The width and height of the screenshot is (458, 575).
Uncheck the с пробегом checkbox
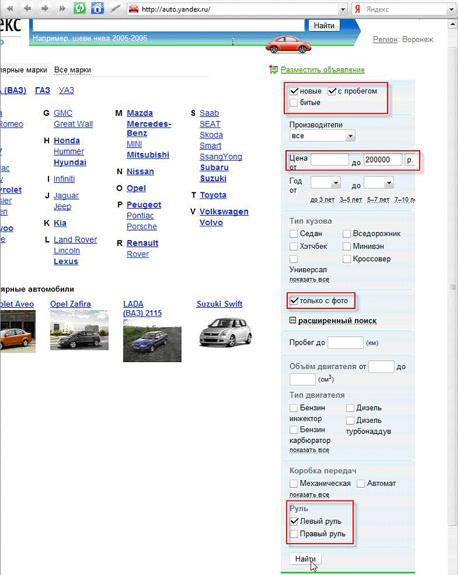pos(332,91)
